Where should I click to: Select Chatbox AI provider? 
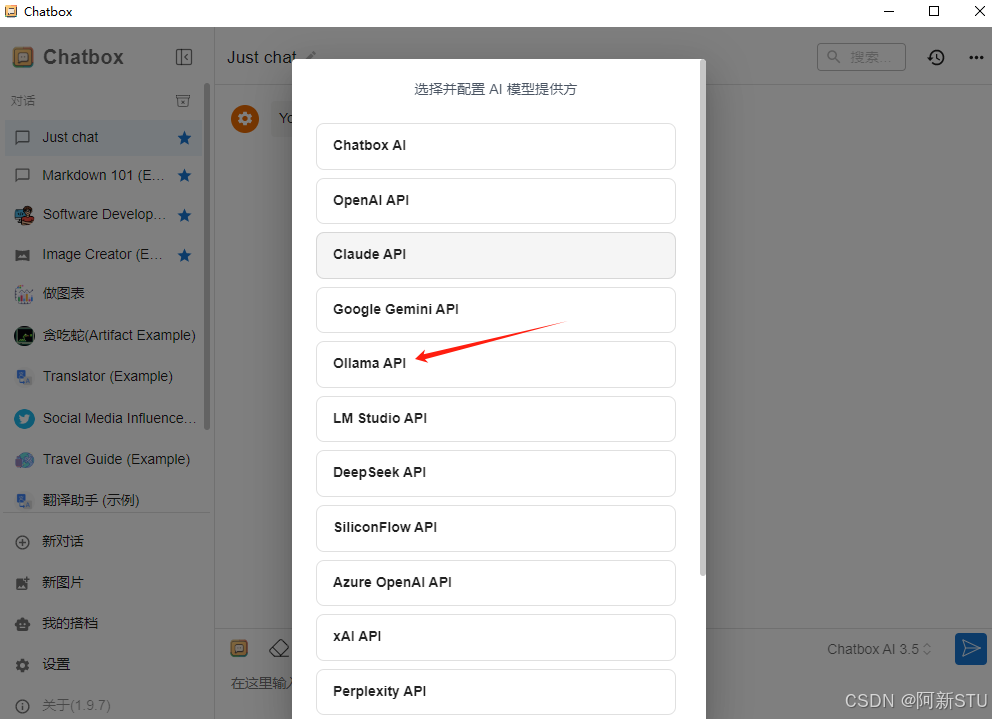click(x=496, y=146)
